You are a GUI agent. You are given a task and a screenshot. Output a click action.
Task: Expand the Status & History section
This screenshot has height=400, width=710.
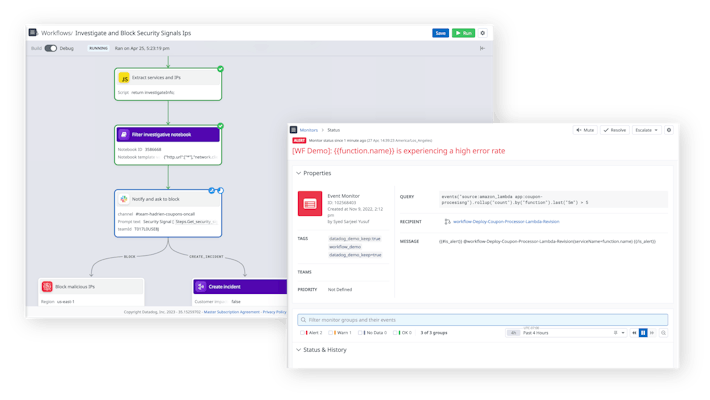click(x=298, y=349)
